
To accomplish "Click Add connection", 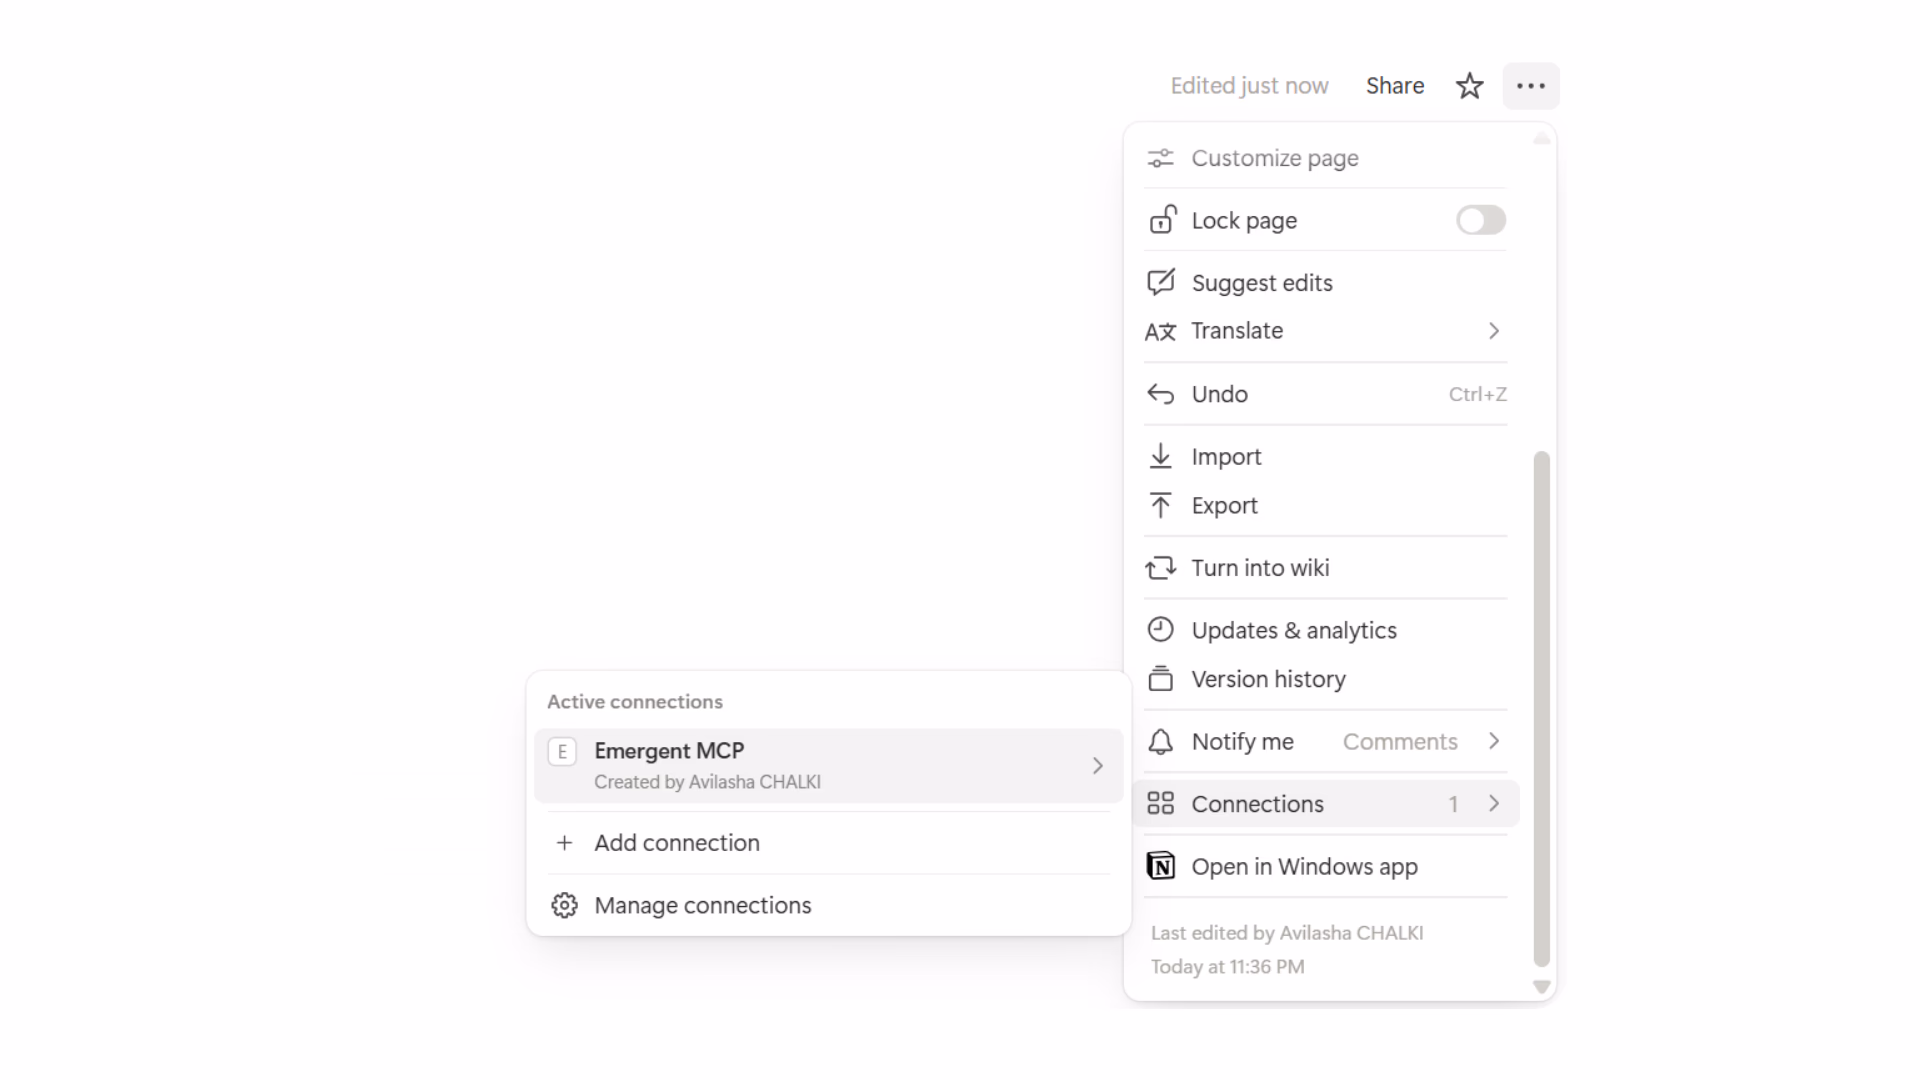I will click(828, 843).
